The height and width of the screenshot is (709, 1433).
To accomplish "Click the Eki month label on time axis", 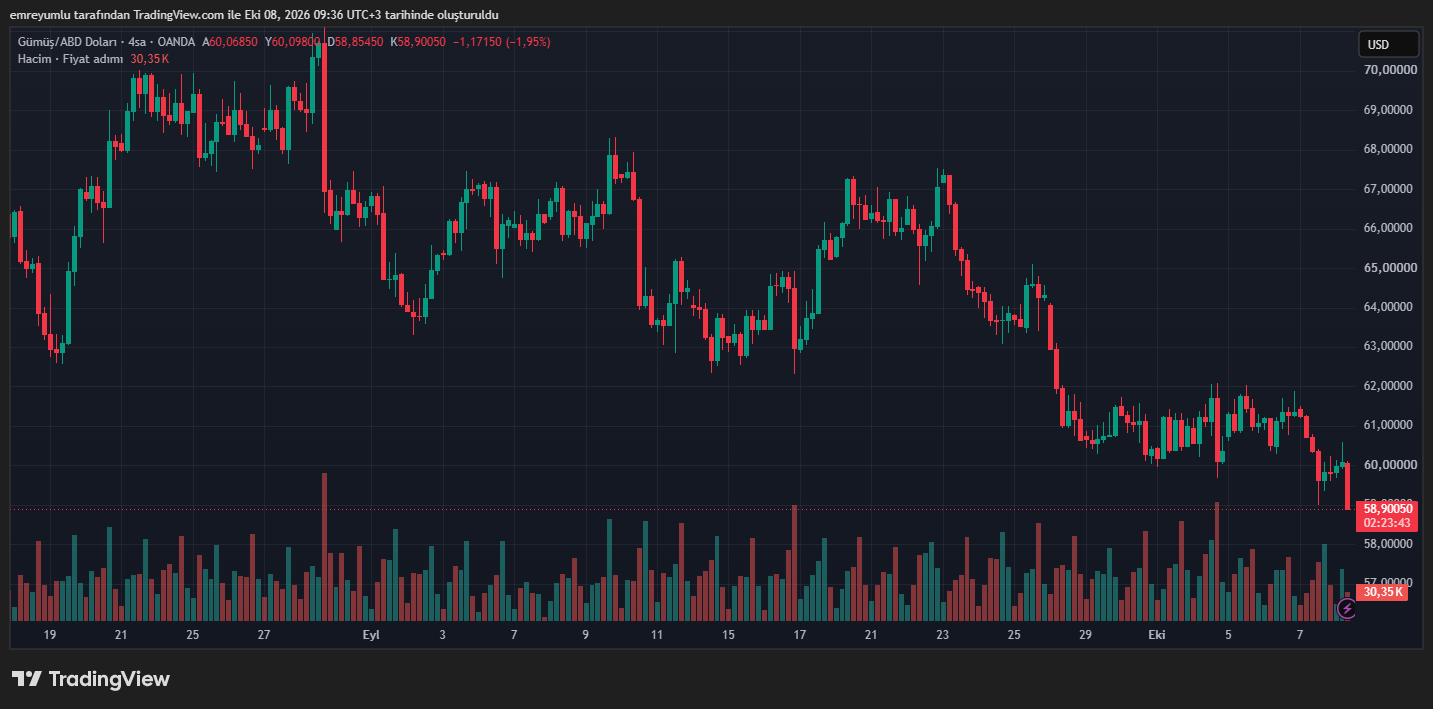I will coord(1157,635).
